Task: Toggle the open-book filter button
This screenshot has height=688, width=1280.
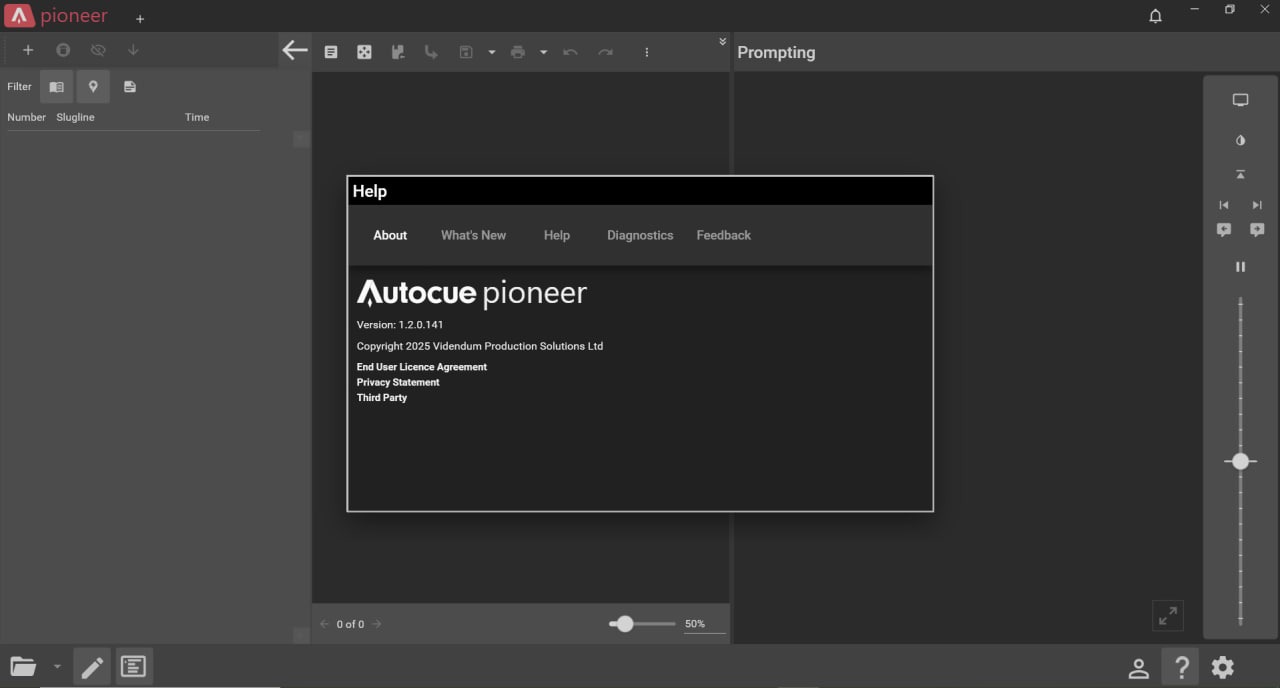Action: tap(57, 87)
